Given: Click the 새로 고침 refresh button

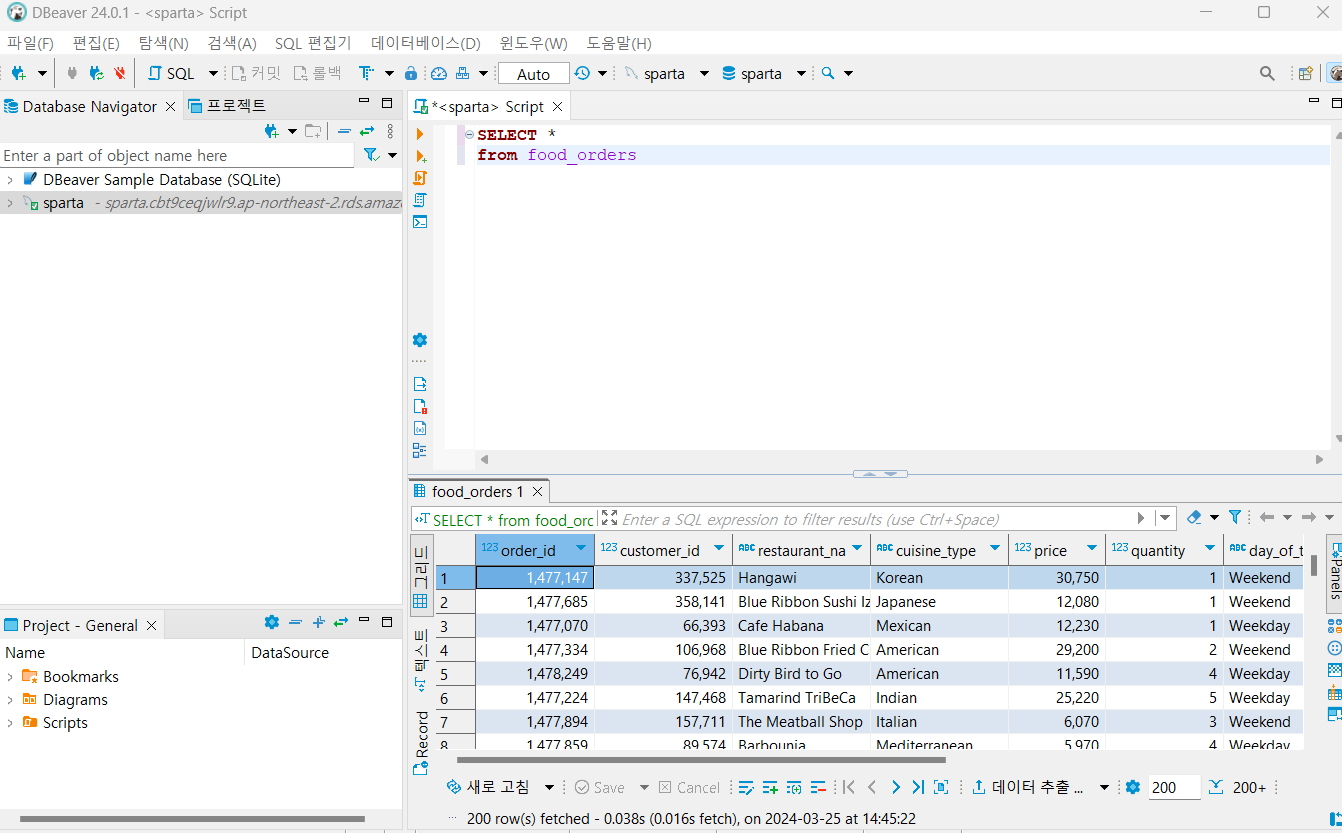Looking at the screenshot, I should (x=489, y=788).
